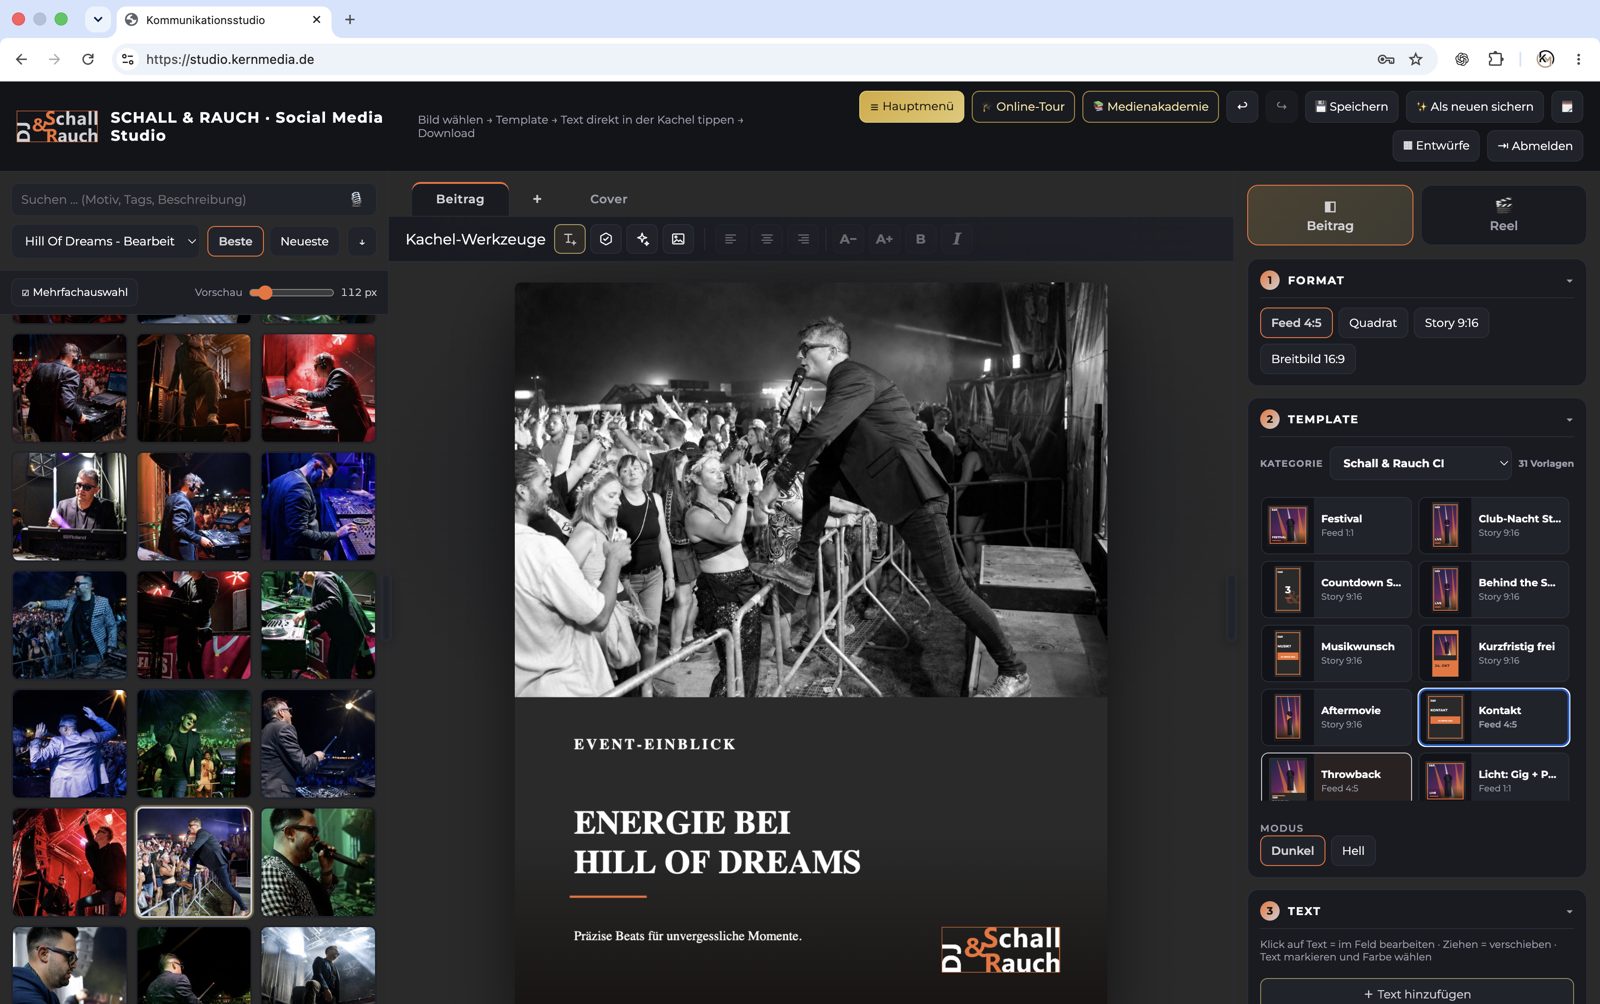Choose the Festival Feed 1:1 template
Image resolution: width=1600 pixels, height=1004 pixels.
[x=1336, y=525]
